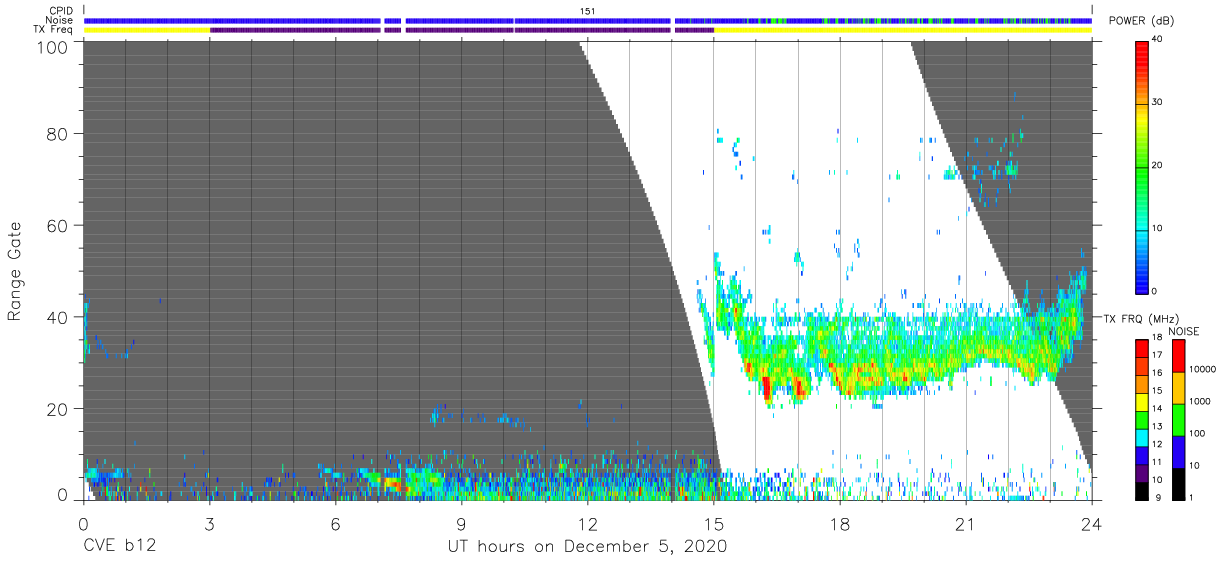The image size is (1228, 567).
Task: Click the 10000 tick on NOISE legend
Action: pyautogui.click(x=1204, y=369)
